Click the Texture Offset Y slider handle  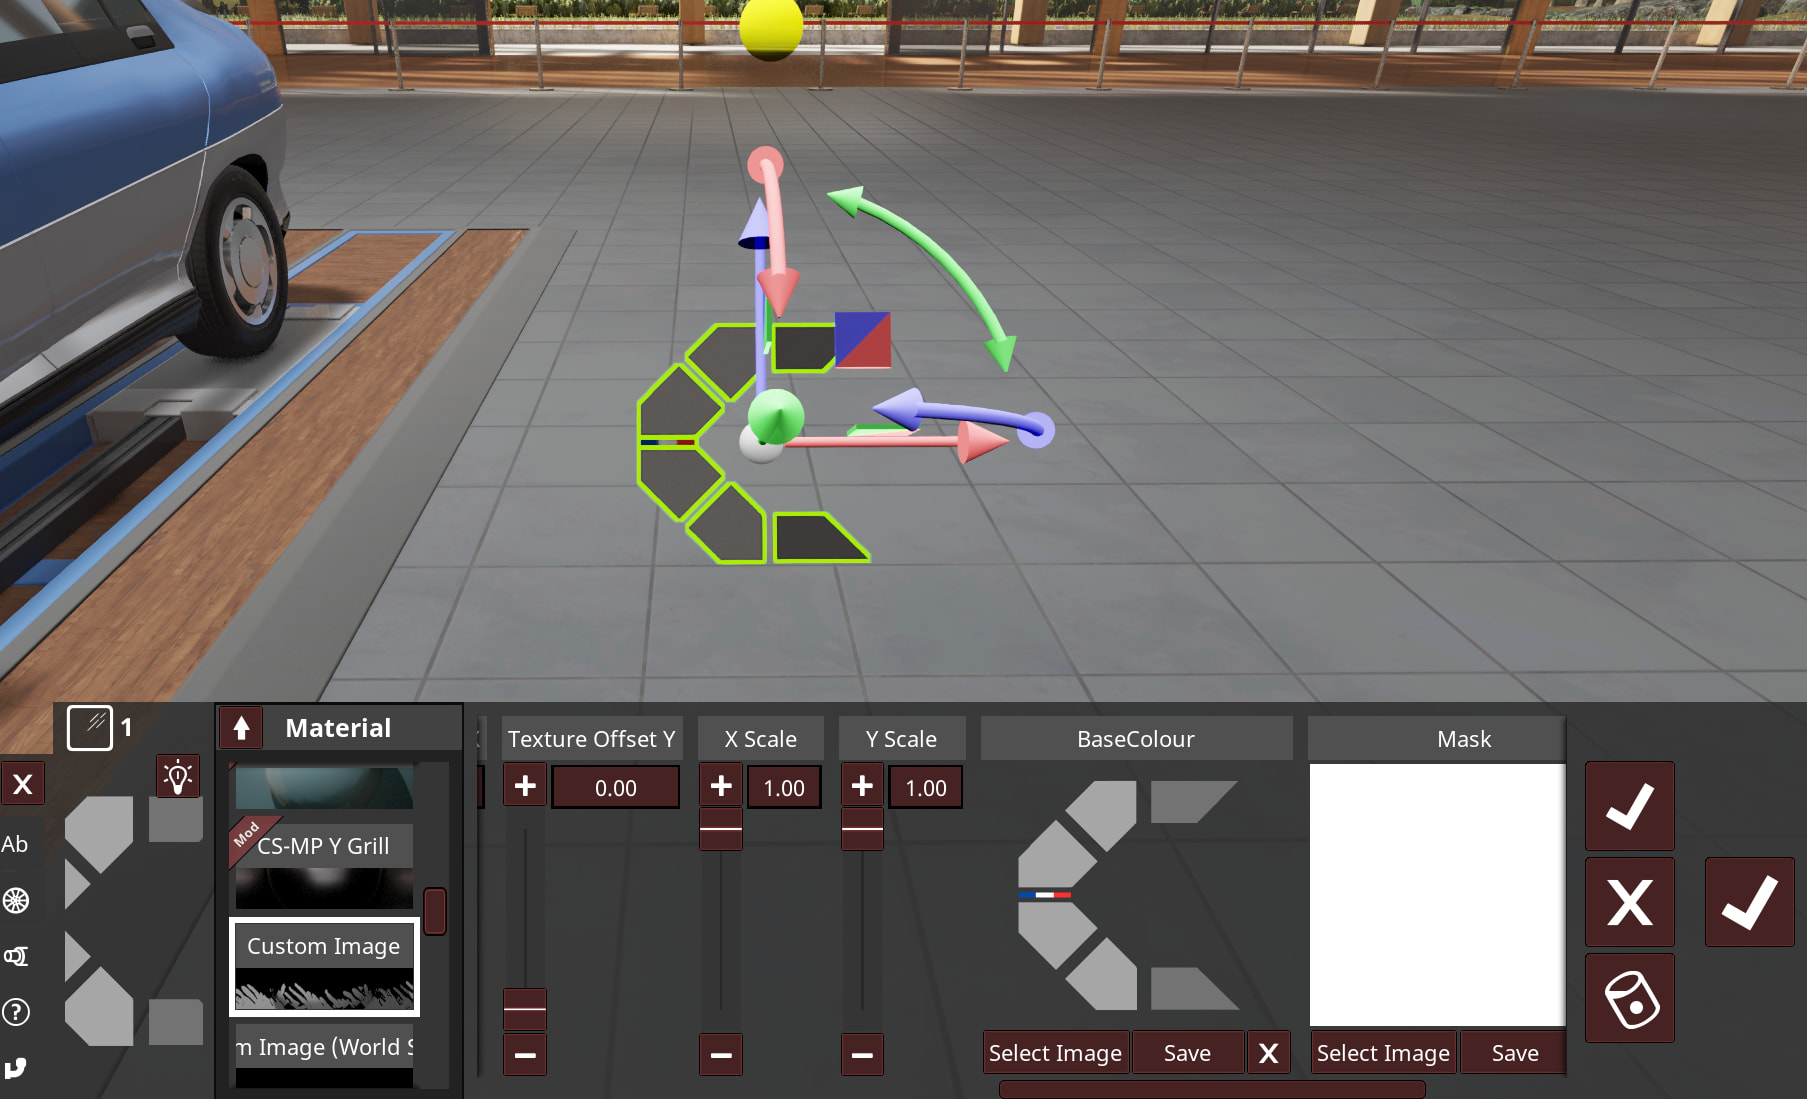525,1009
